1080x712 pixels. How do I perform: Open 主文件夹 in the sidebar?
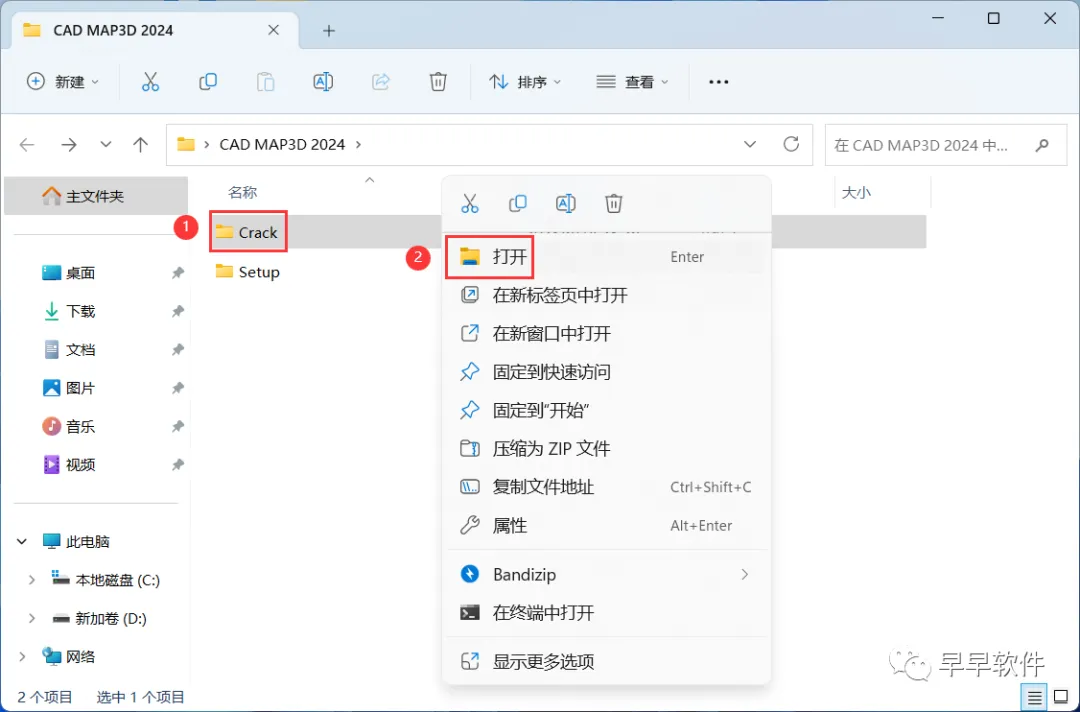click(x=96, y=196)
